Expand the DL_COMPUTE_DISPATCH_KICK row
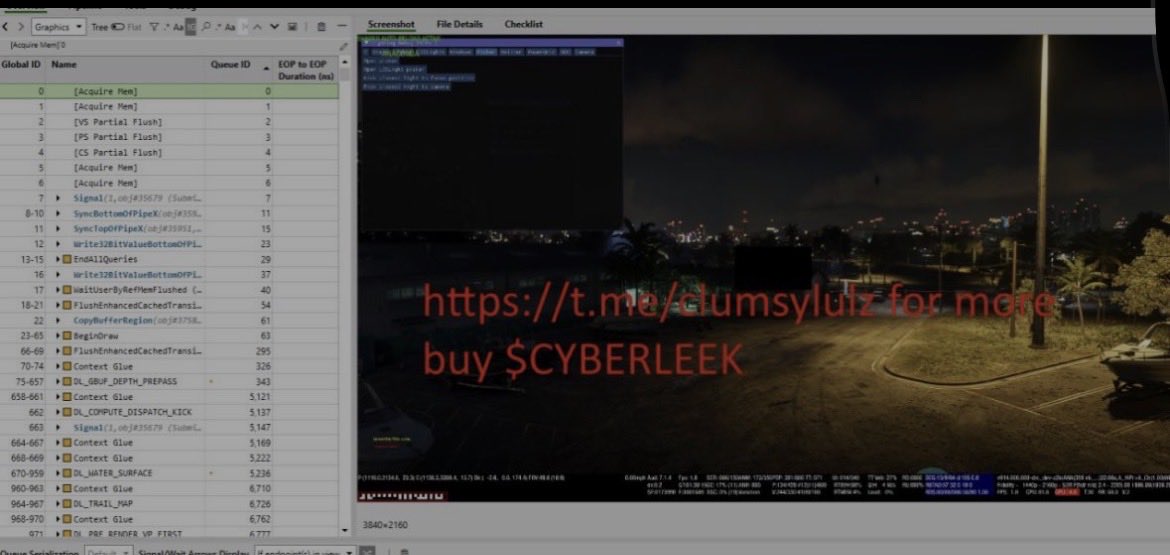The height and width of the screenshot is (555, 1170). [x=59, y=413]
